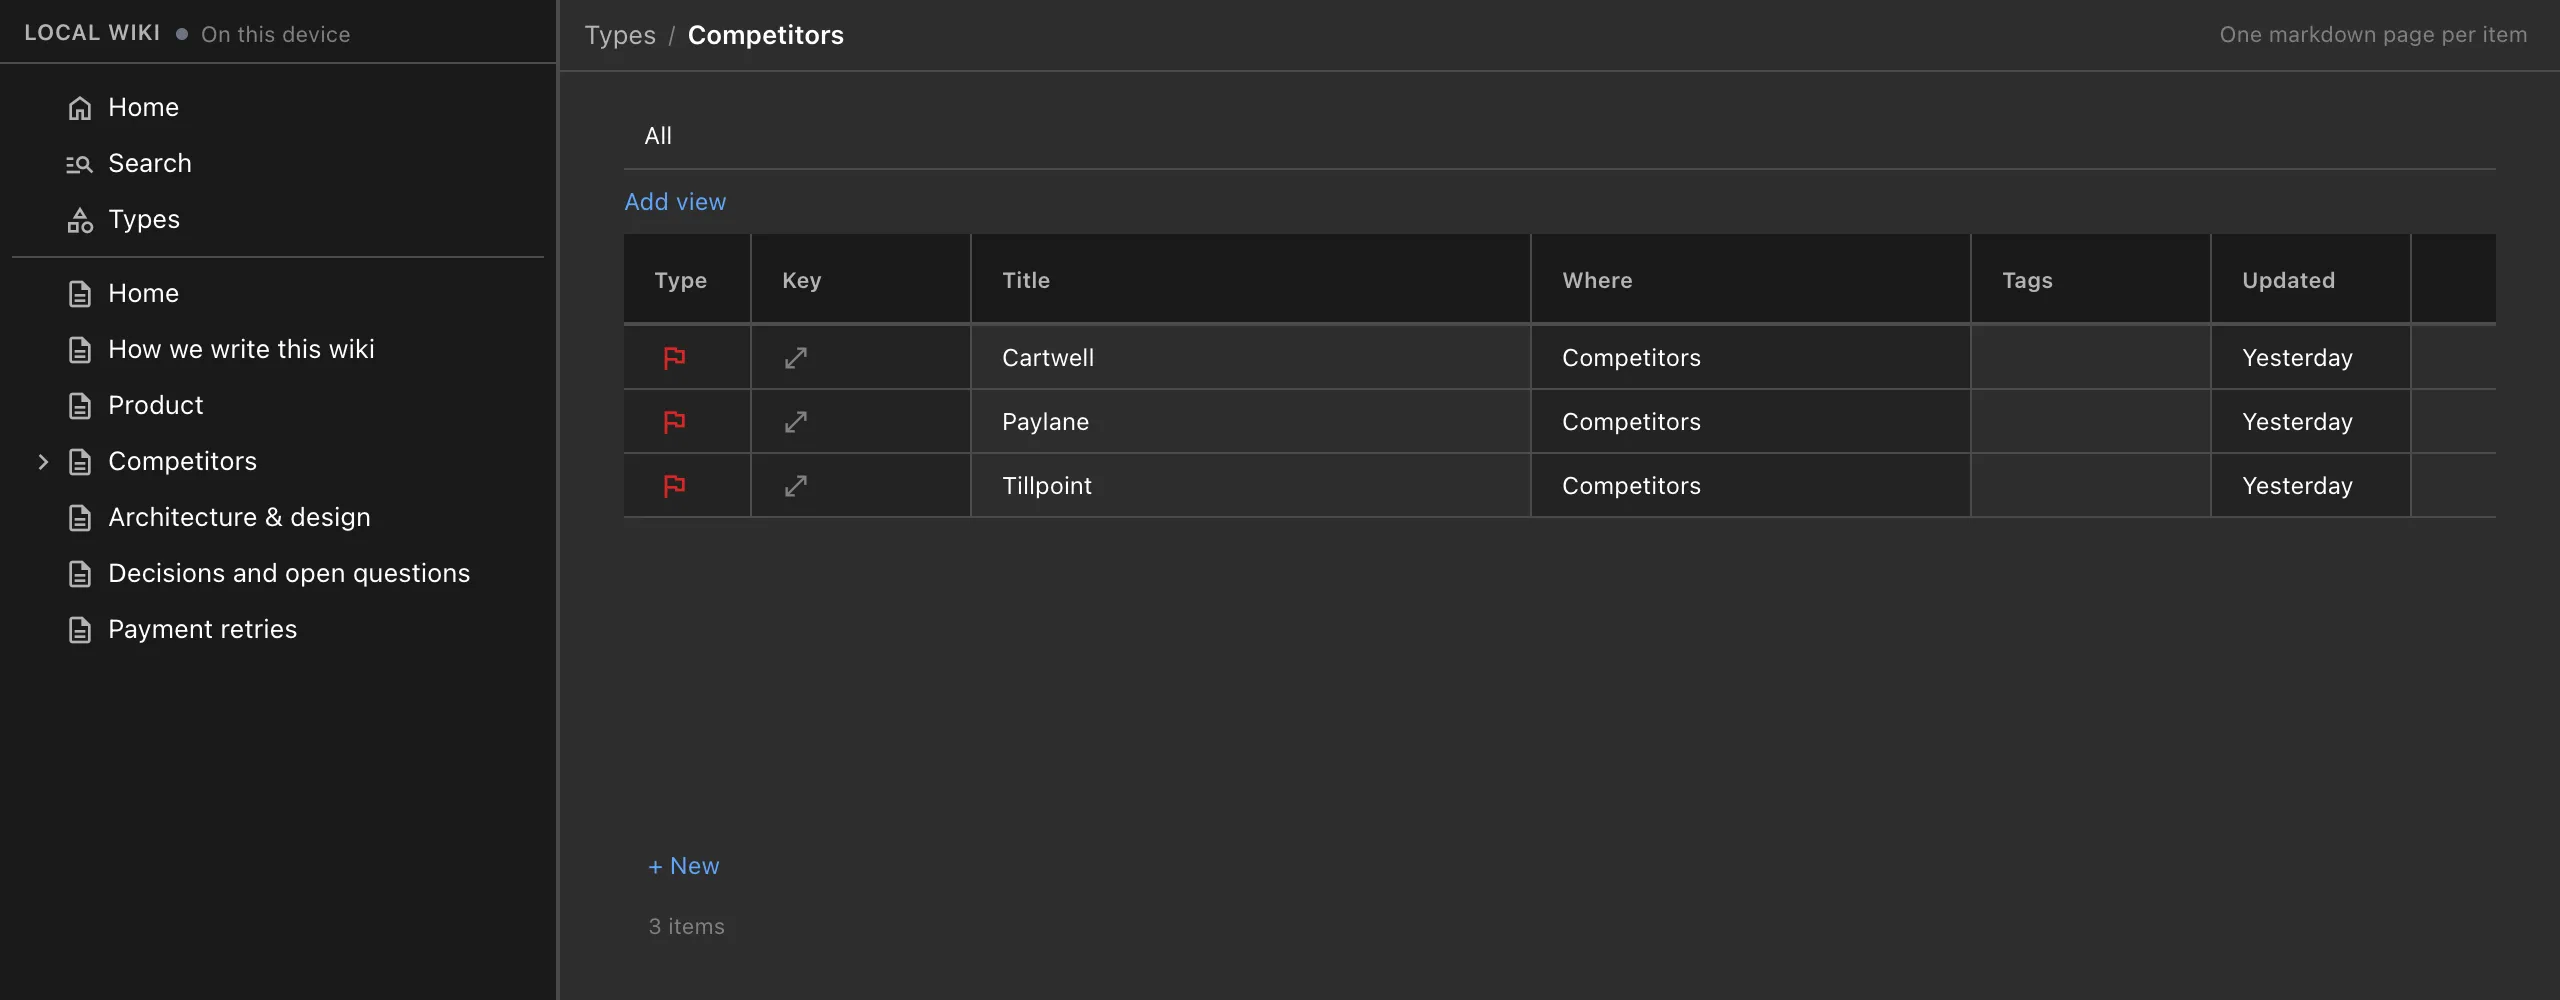Click the Cartwell title cell
This screenshot has width=2560, height=1000.
pyautogui.click(x=1250, y=358)
